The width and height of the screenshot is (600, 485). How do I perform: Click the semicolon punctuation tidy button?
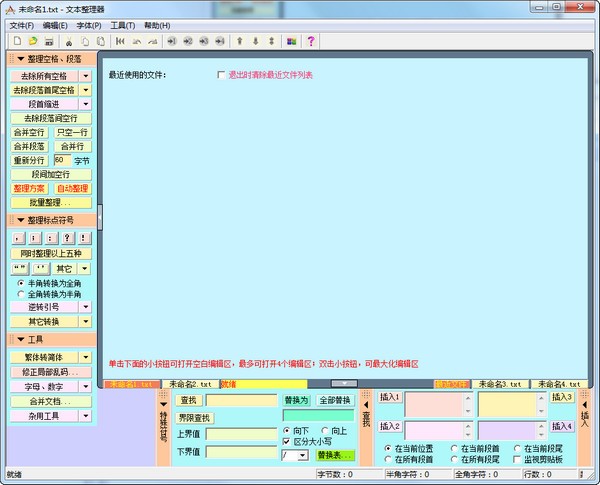click(35, 238)
